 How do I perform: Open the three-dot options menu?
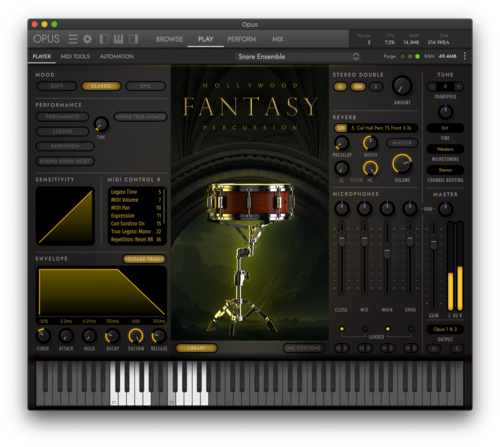tap(465, 56)
